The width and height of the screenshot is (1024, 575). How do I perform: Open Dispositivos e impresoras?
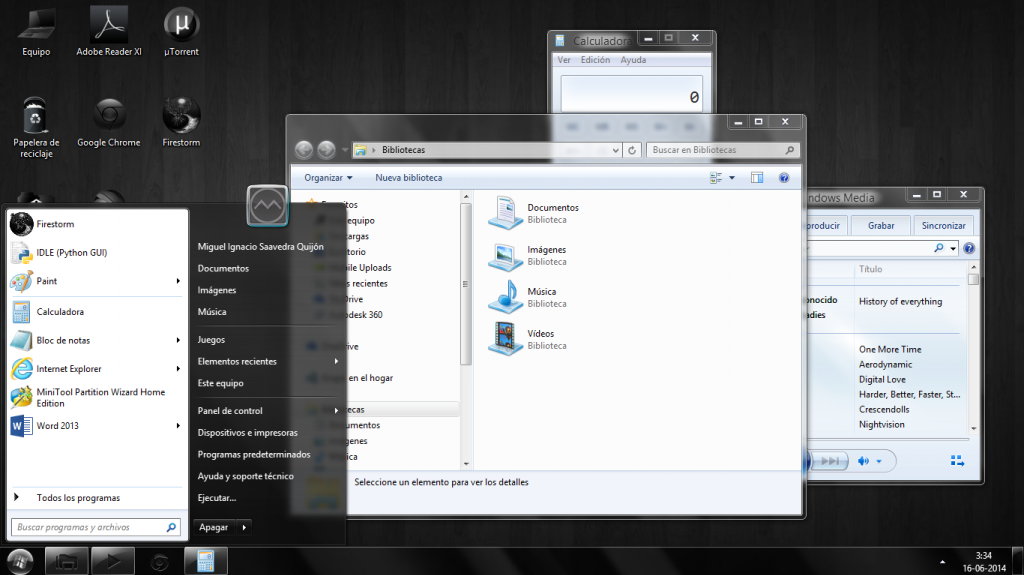[248, 433]
